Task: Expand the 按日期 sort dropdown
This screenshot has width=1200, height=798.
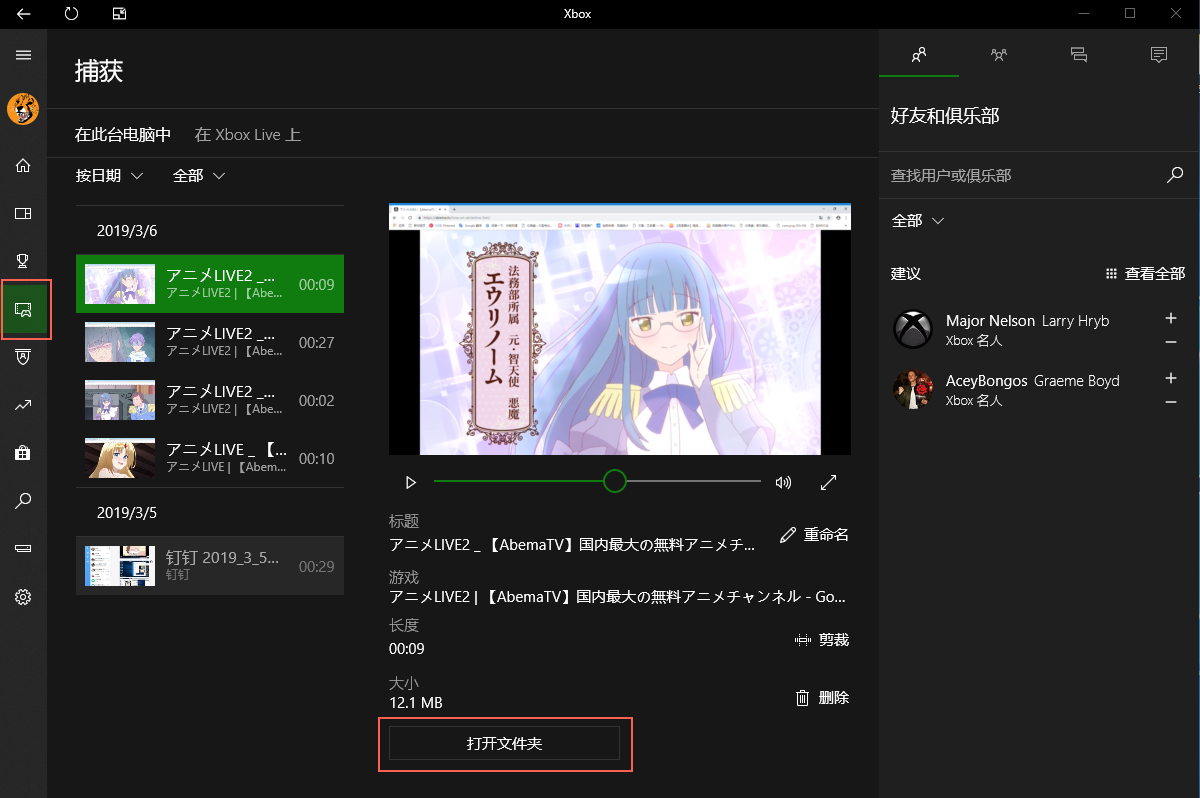Action: (110, 176)
